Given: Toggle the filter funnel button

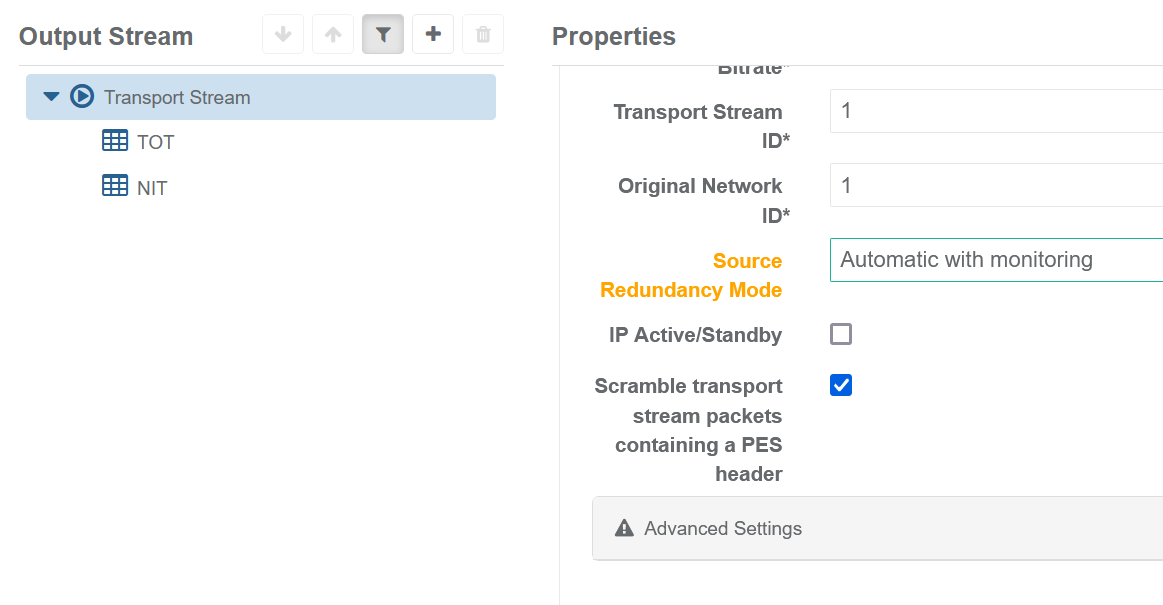Looking at the screenshot, I should click(383, 35).
